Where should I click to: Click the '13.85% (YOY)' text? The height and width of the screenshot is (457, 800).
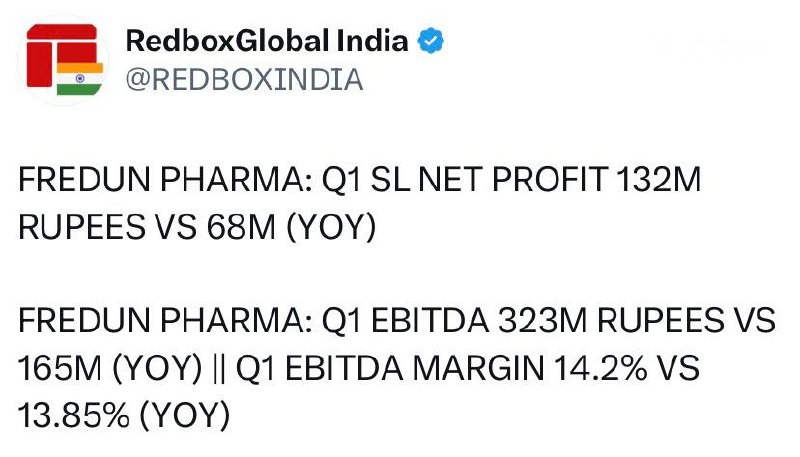coord(124,415)
